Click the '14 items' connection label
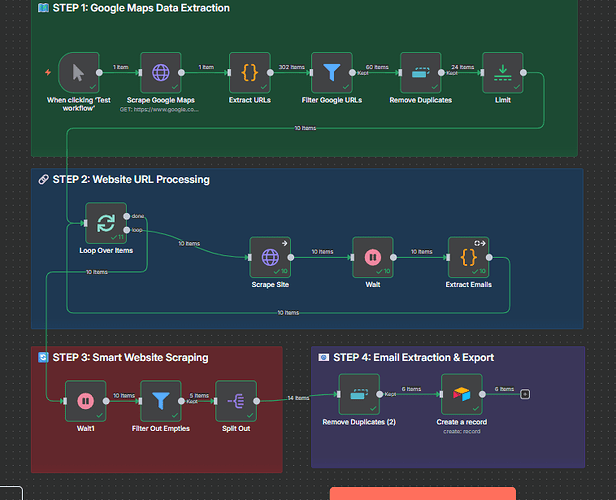The image size is (616, 500). click(x=299, y=398)
